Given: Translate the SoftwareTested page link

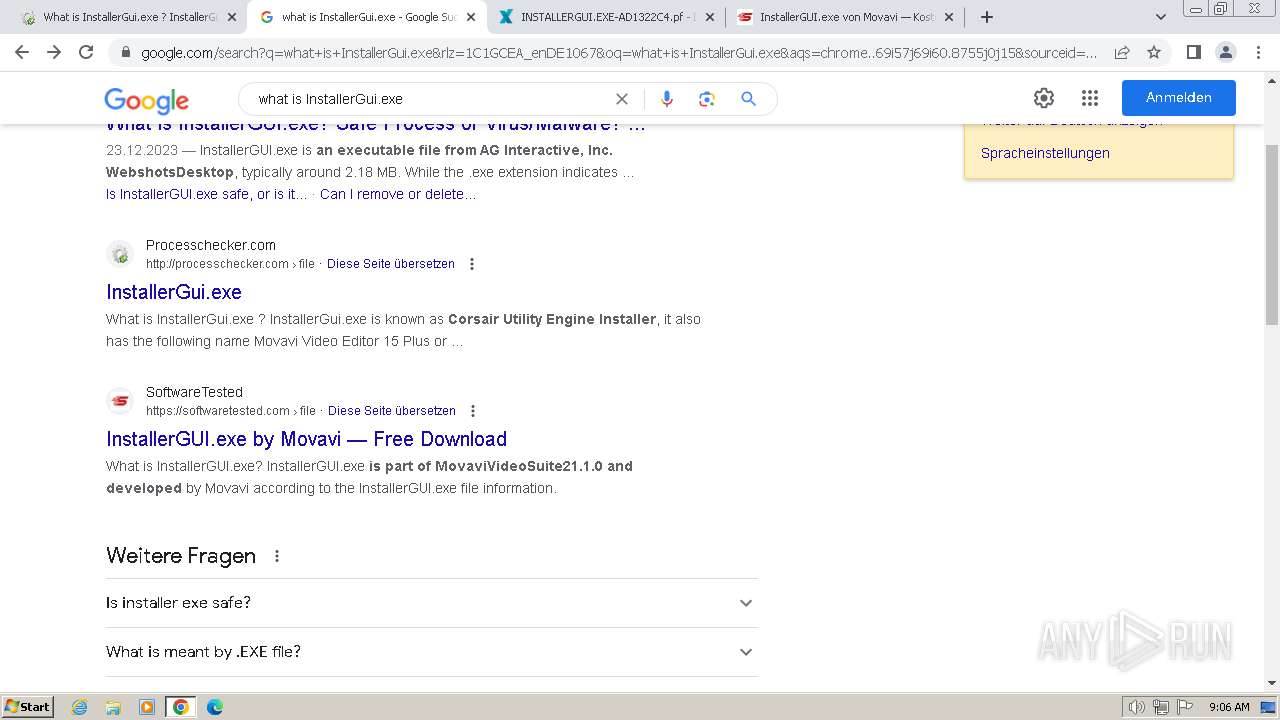Looking at the screenshot, I should coord(392,411).
